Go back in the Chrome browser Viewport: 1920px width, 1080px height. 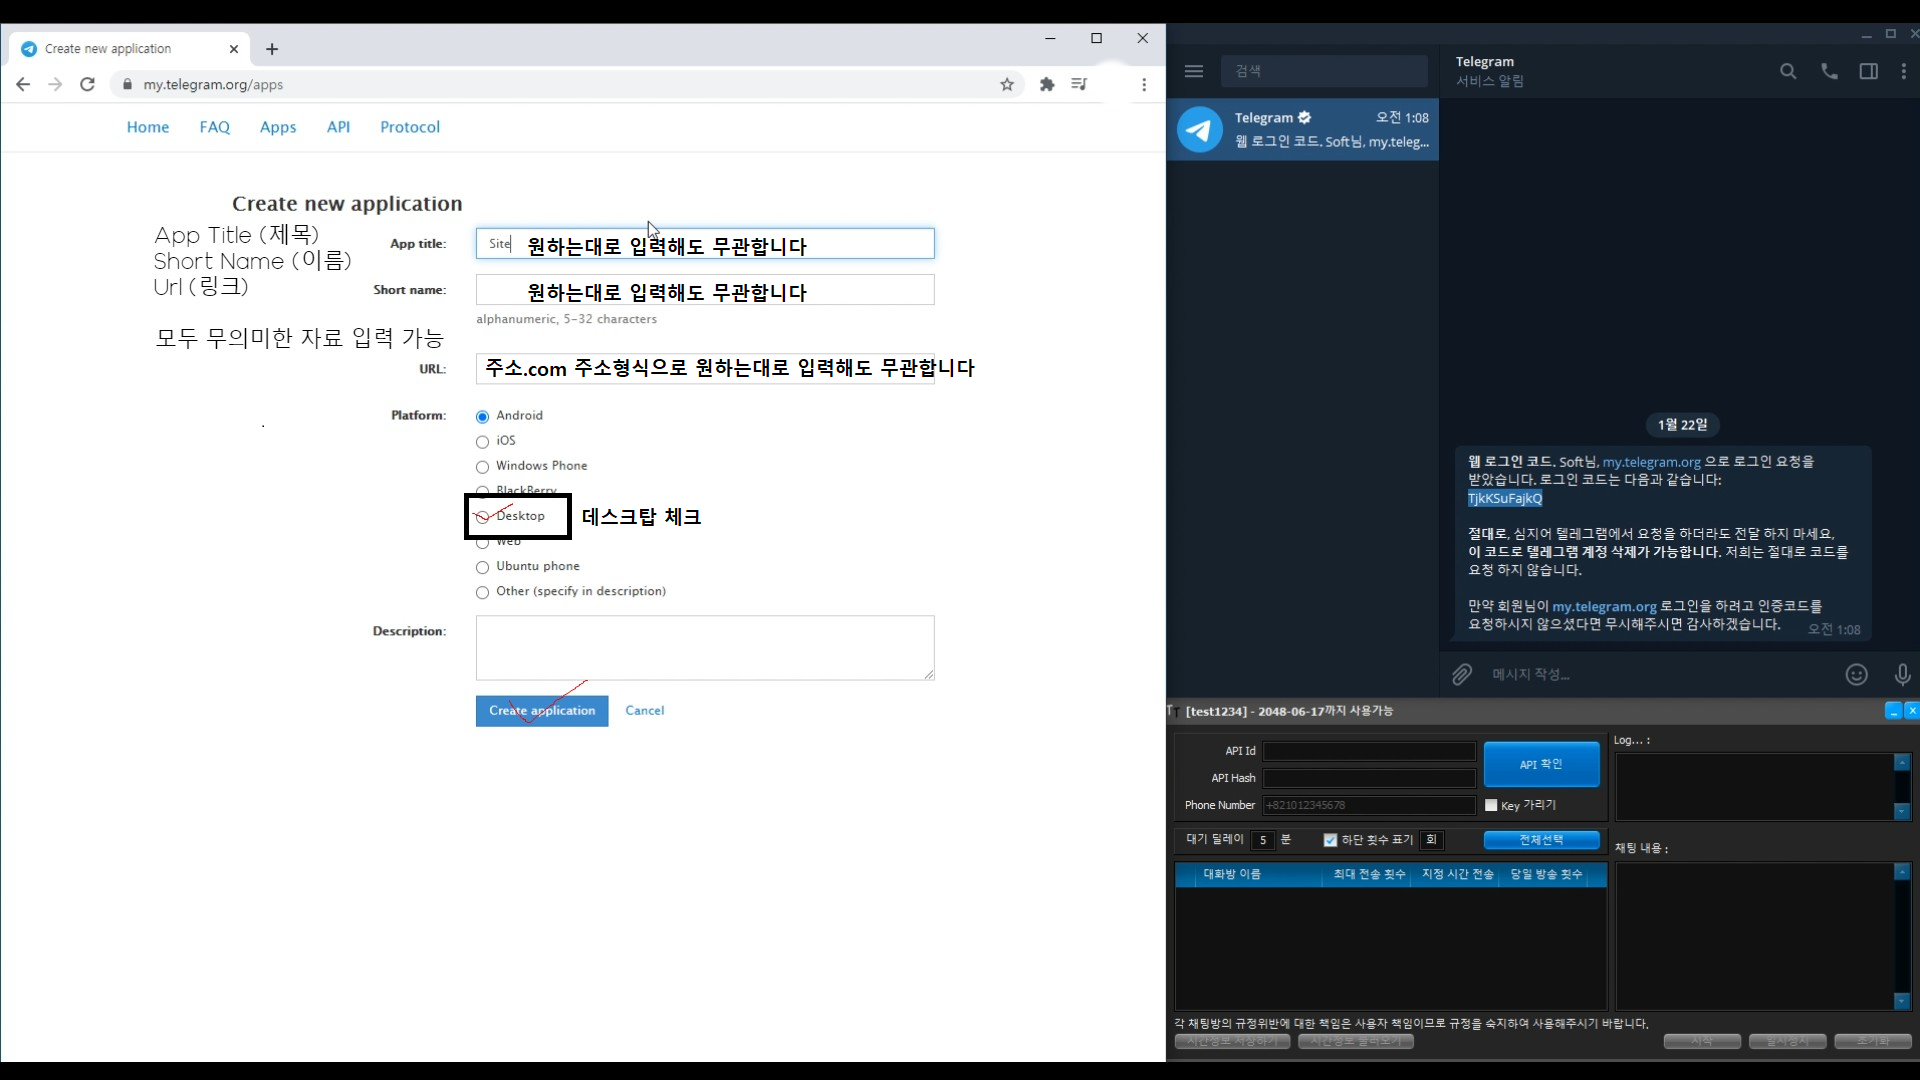(23, 84)
